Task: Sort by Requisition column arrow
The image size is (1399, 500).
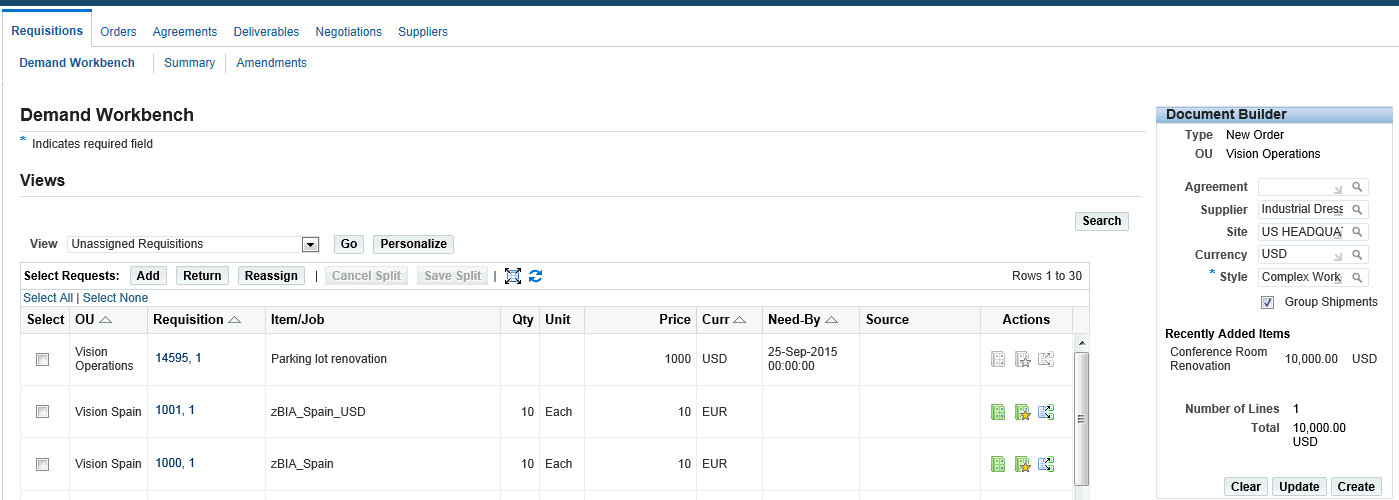Action: (x=234, y=320)
